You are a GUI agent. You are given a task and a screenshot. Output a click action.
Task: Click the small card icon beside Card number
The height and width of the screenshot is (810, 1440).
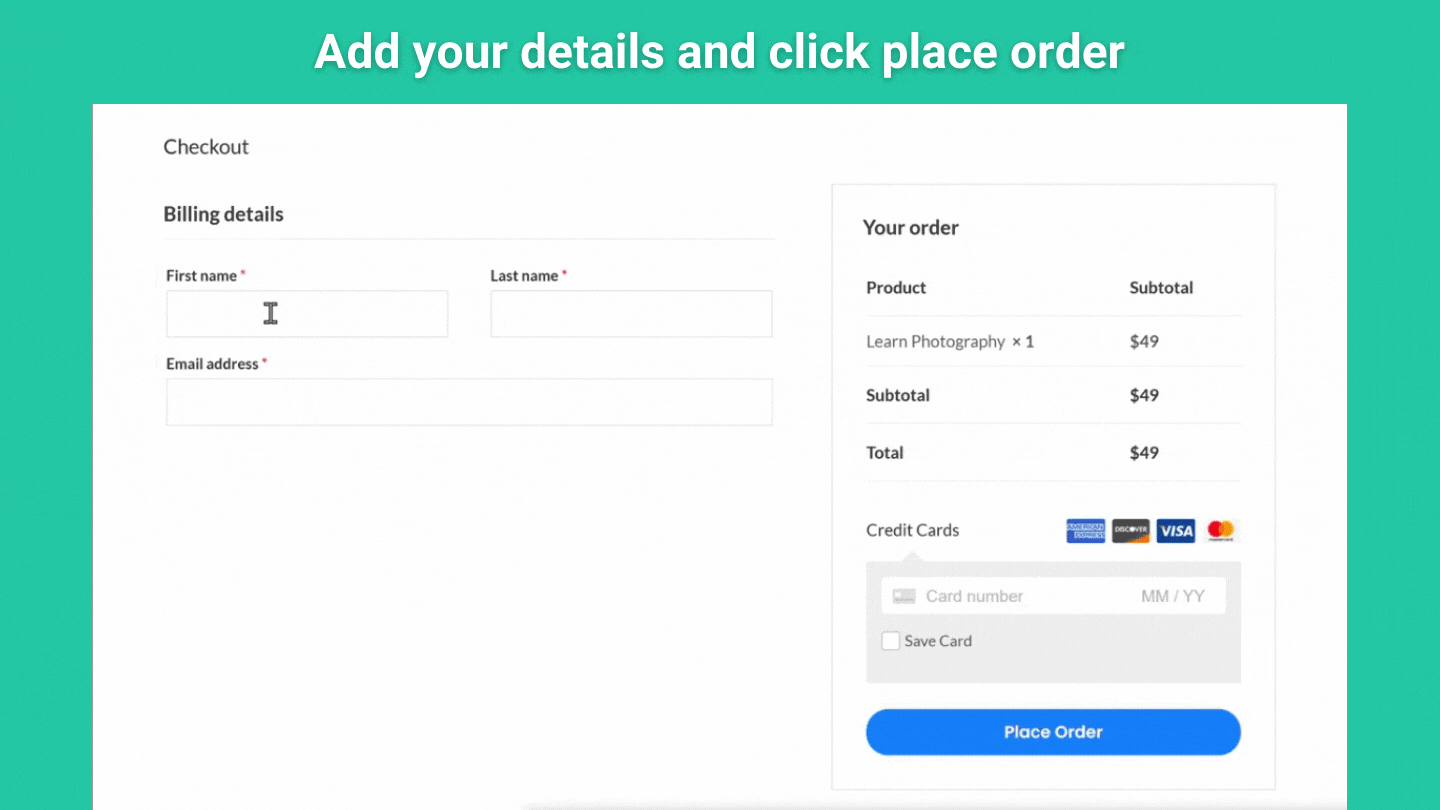tap(904, 597)
